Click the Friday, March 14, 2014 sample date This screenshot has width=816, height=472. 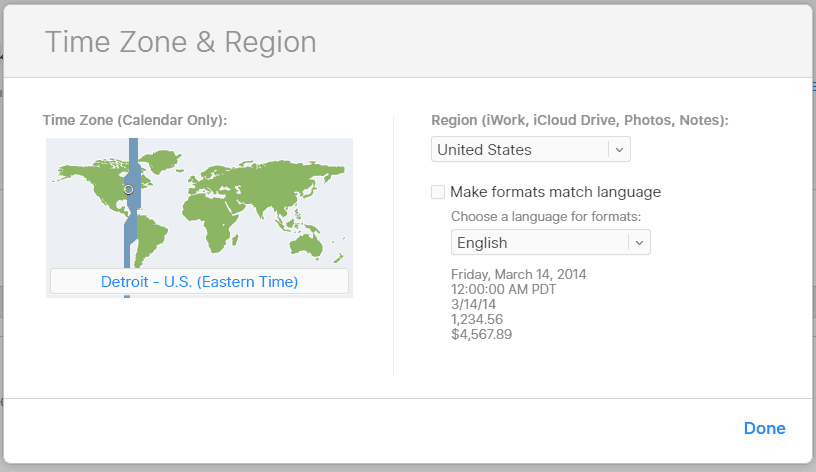point(518,274)
